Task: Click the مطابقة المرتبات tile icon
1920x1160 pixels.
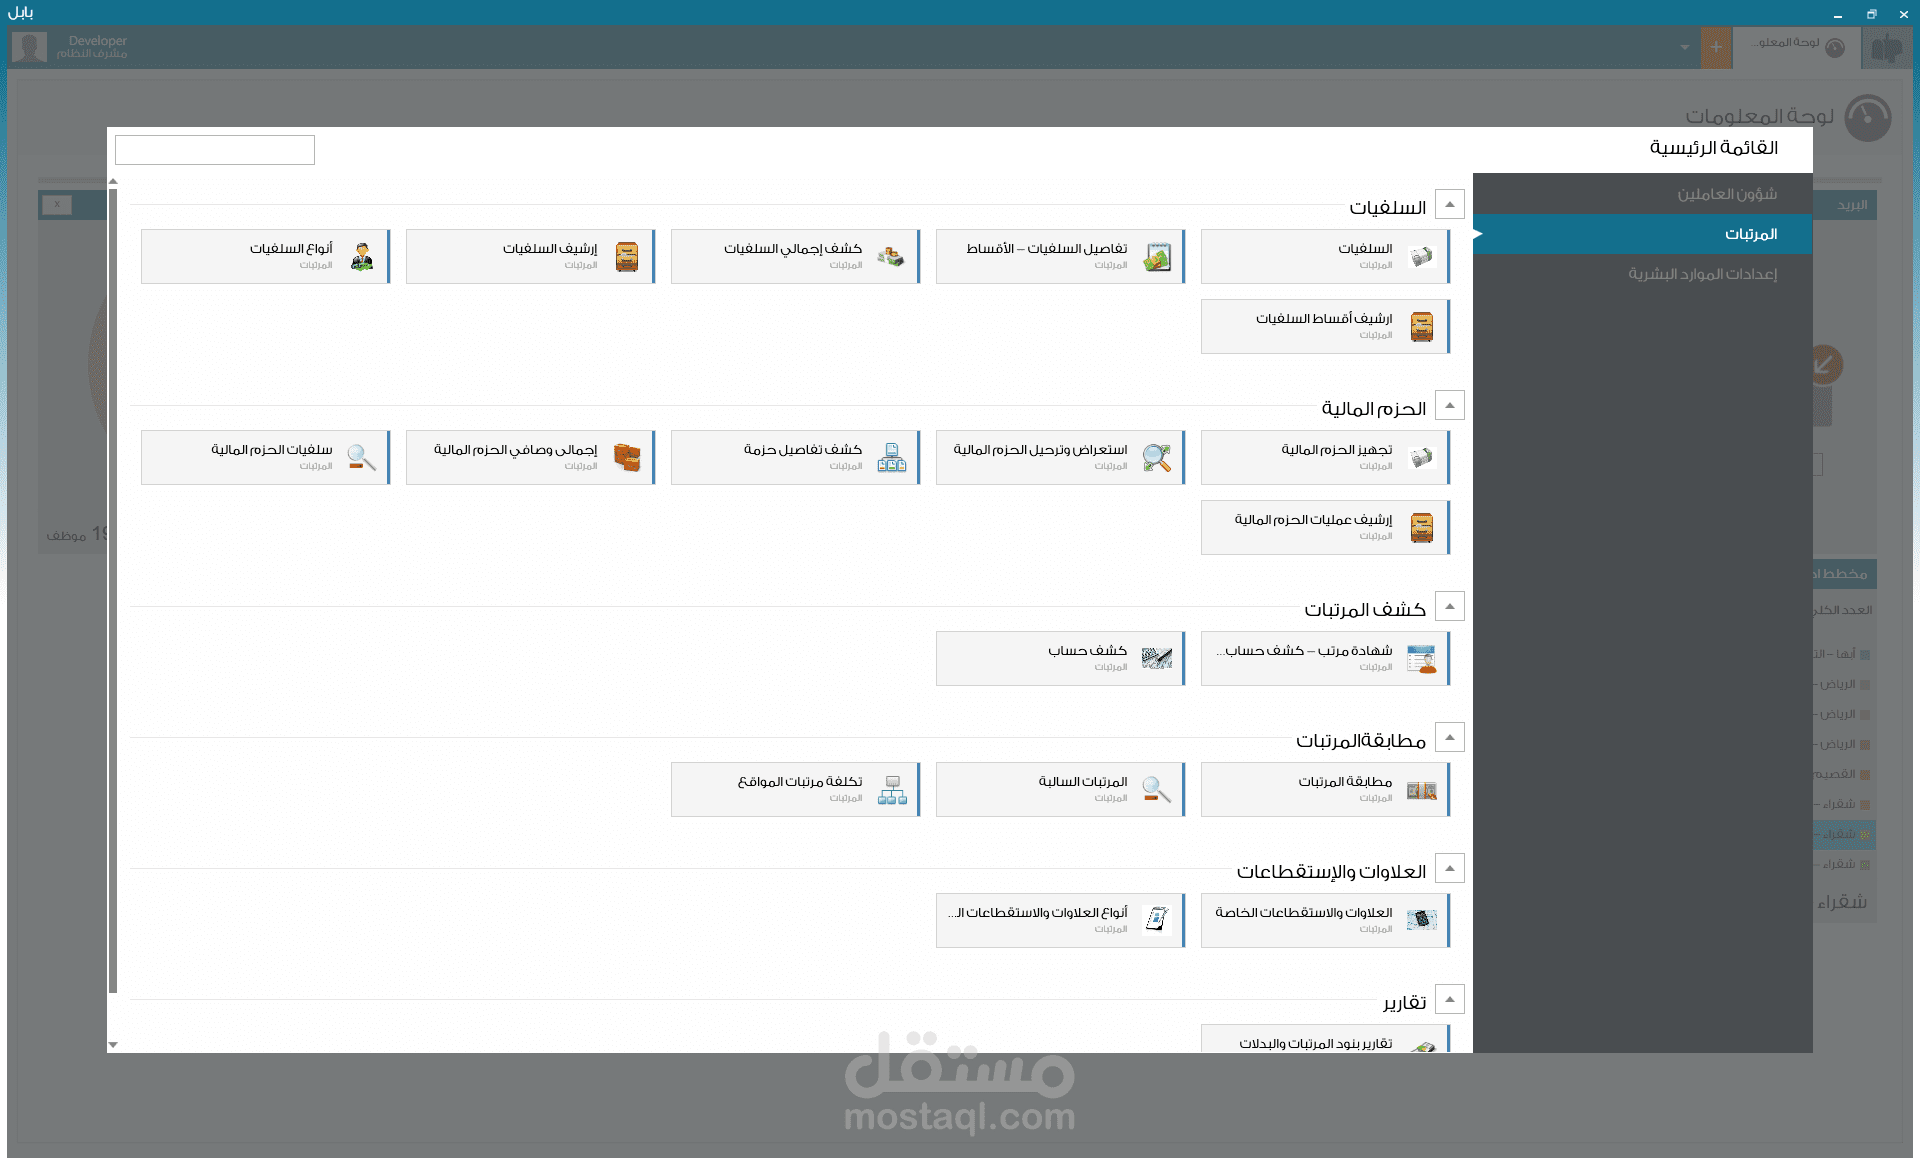Action: [1421, 790]
